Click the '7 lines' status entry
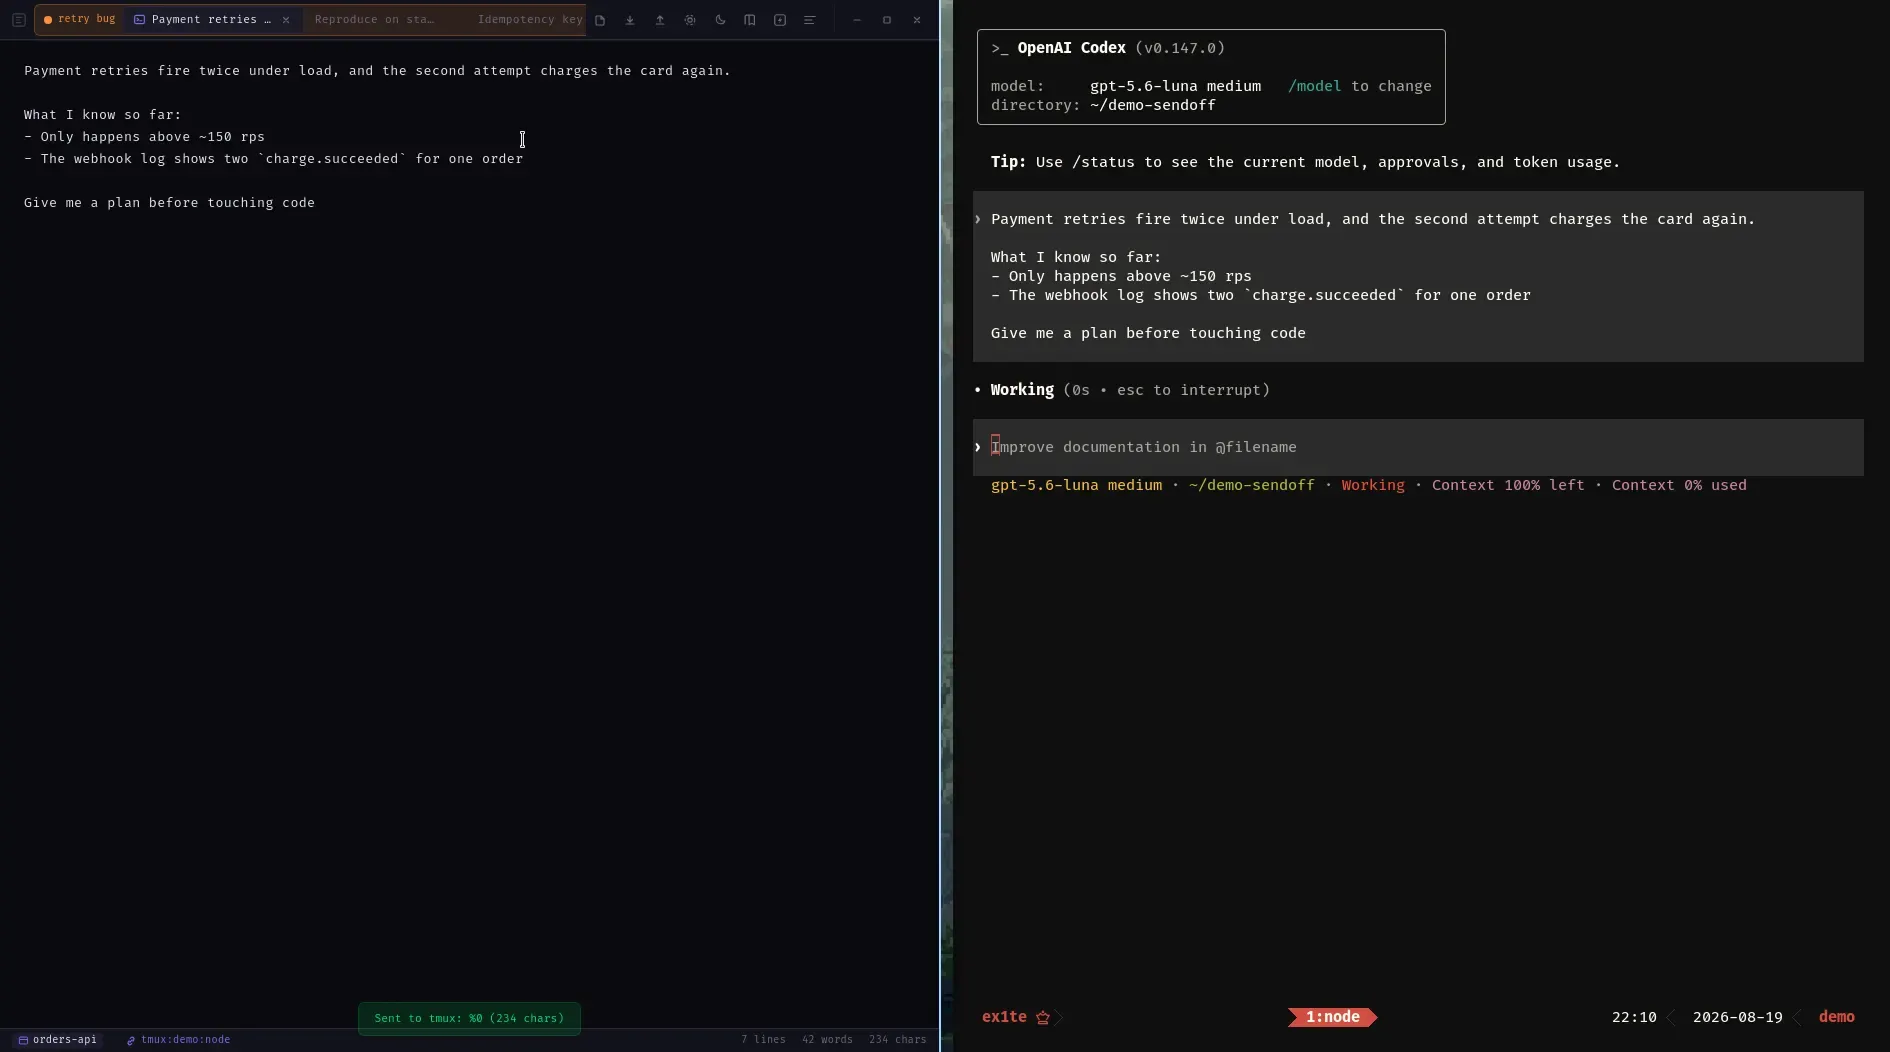The image size is (1890, 1052). 763,1040
